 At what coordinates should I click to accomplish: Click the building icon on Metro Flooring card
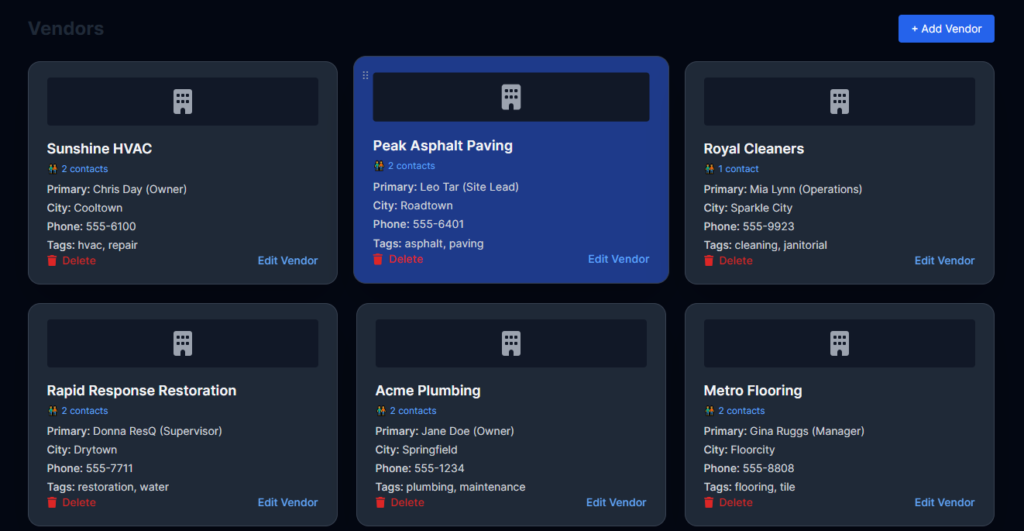[x=839, y=343]
